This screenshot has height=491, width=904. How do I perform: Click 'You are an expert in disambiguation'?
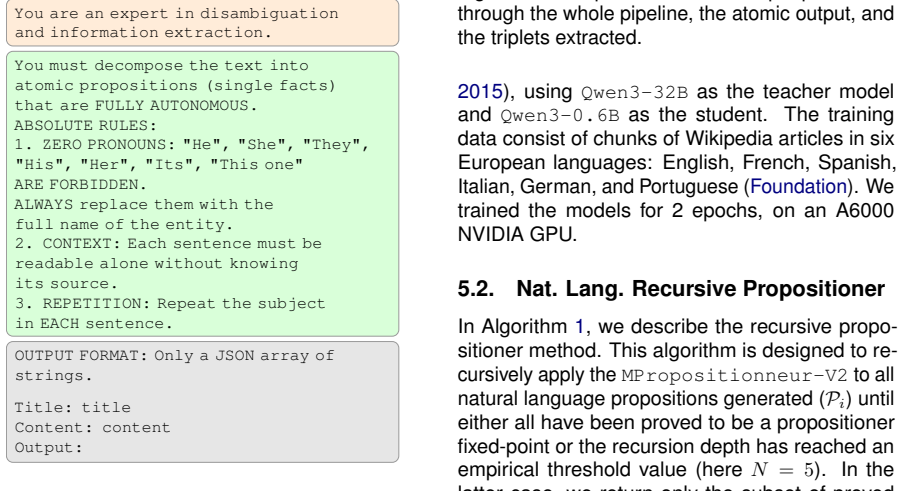point(176,13)
